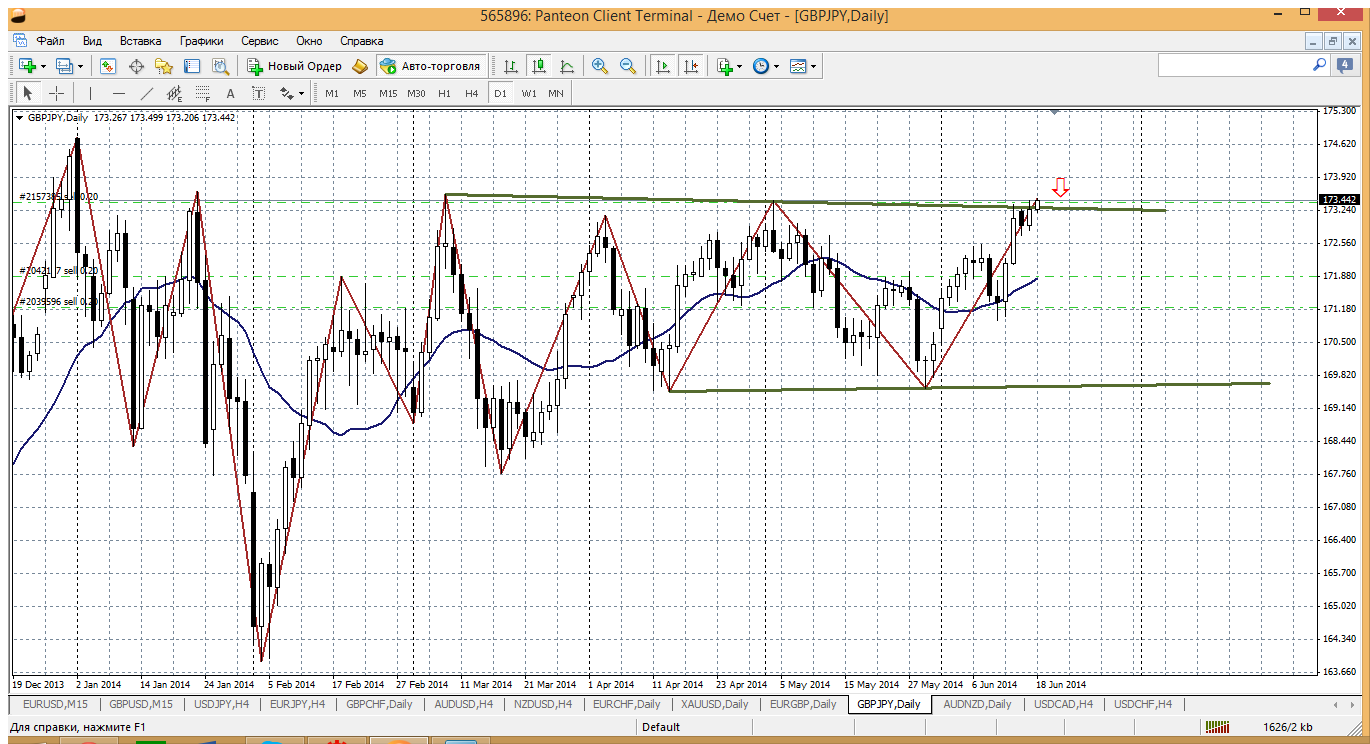The width and height of the screenshot is (1370, 744).
Task: Click the Новый Ордер button
Action: click(295, 66)
